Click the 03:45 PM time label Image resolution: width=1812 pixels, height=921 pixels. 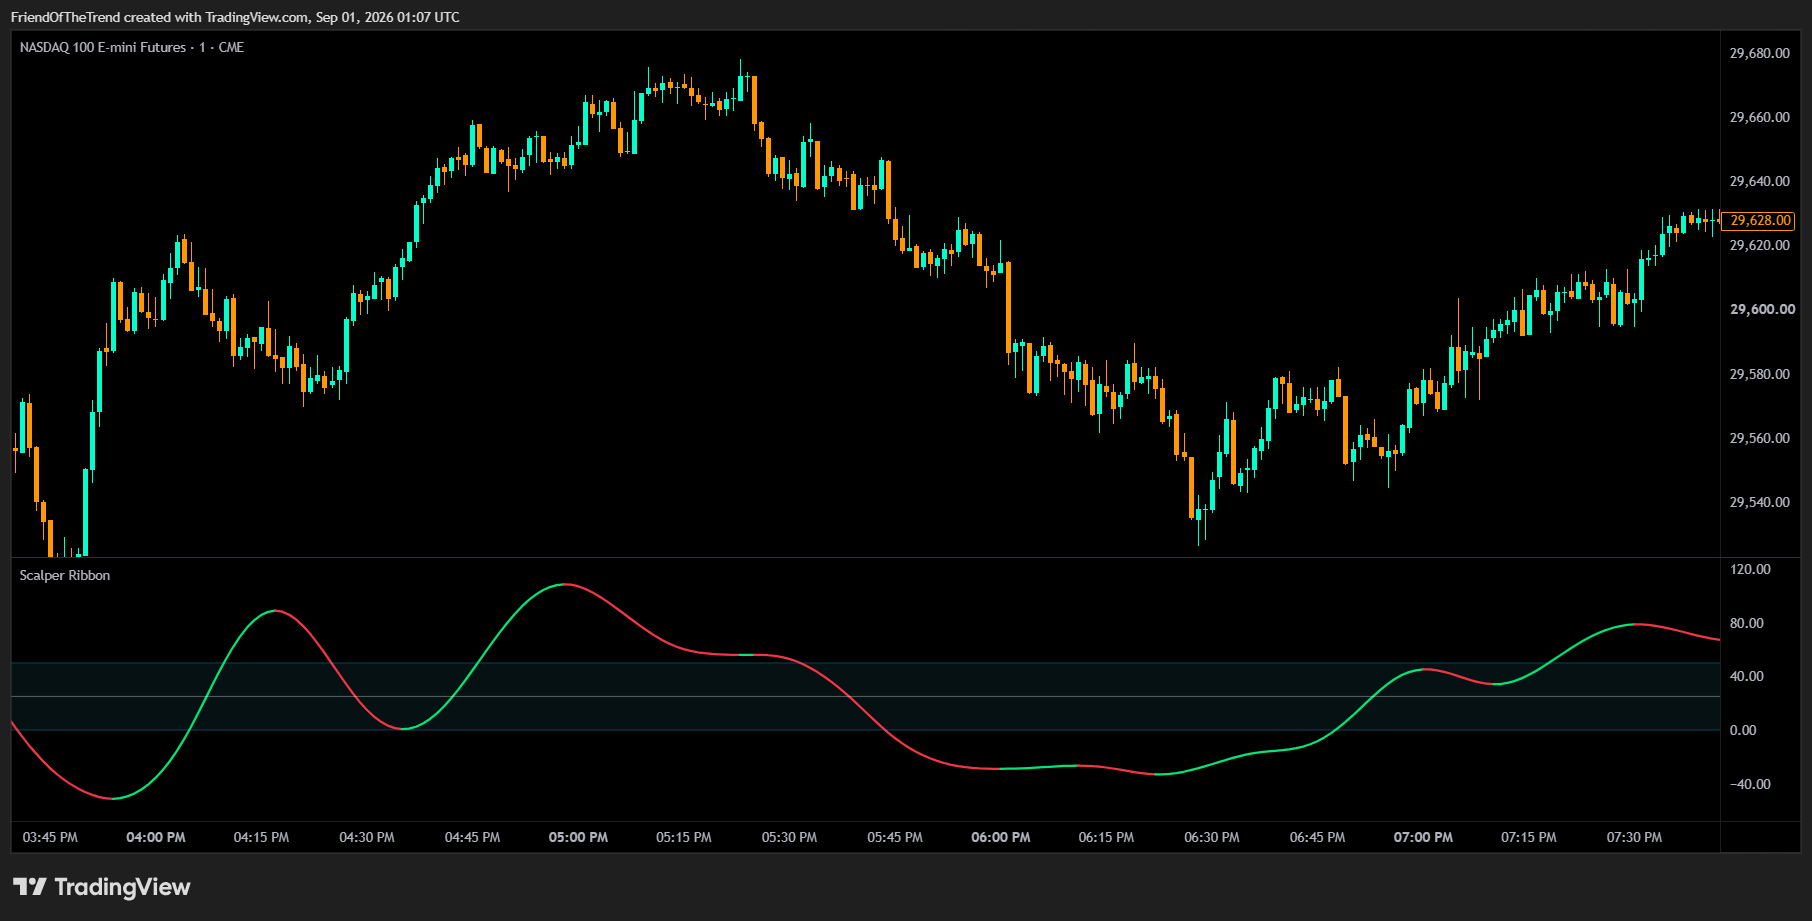coord(50,837)
